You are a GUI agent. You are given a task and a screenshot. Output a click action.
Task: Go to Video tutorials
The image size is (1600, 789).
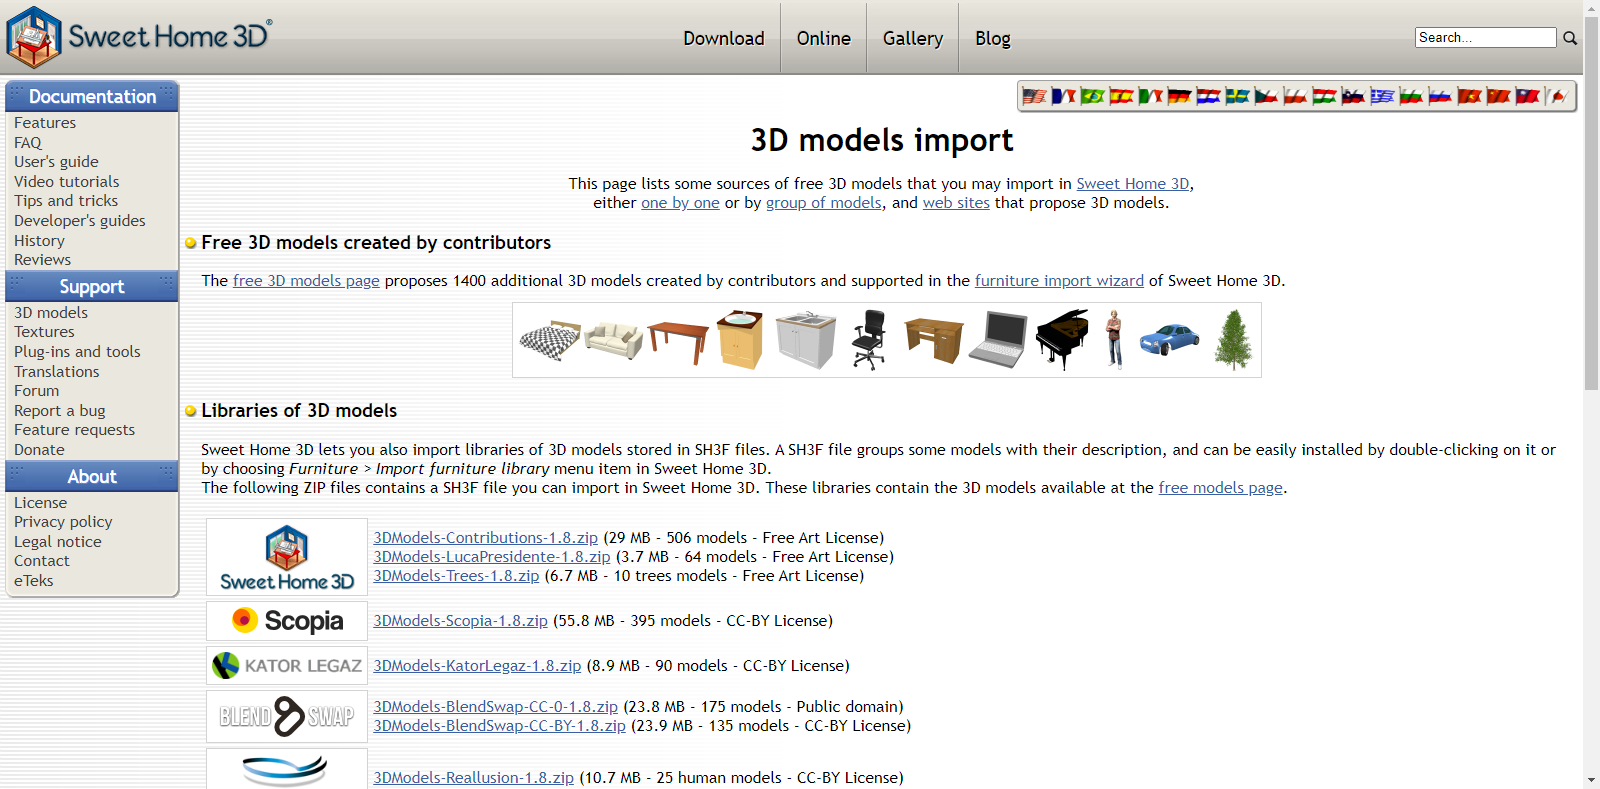coord(67,182)
